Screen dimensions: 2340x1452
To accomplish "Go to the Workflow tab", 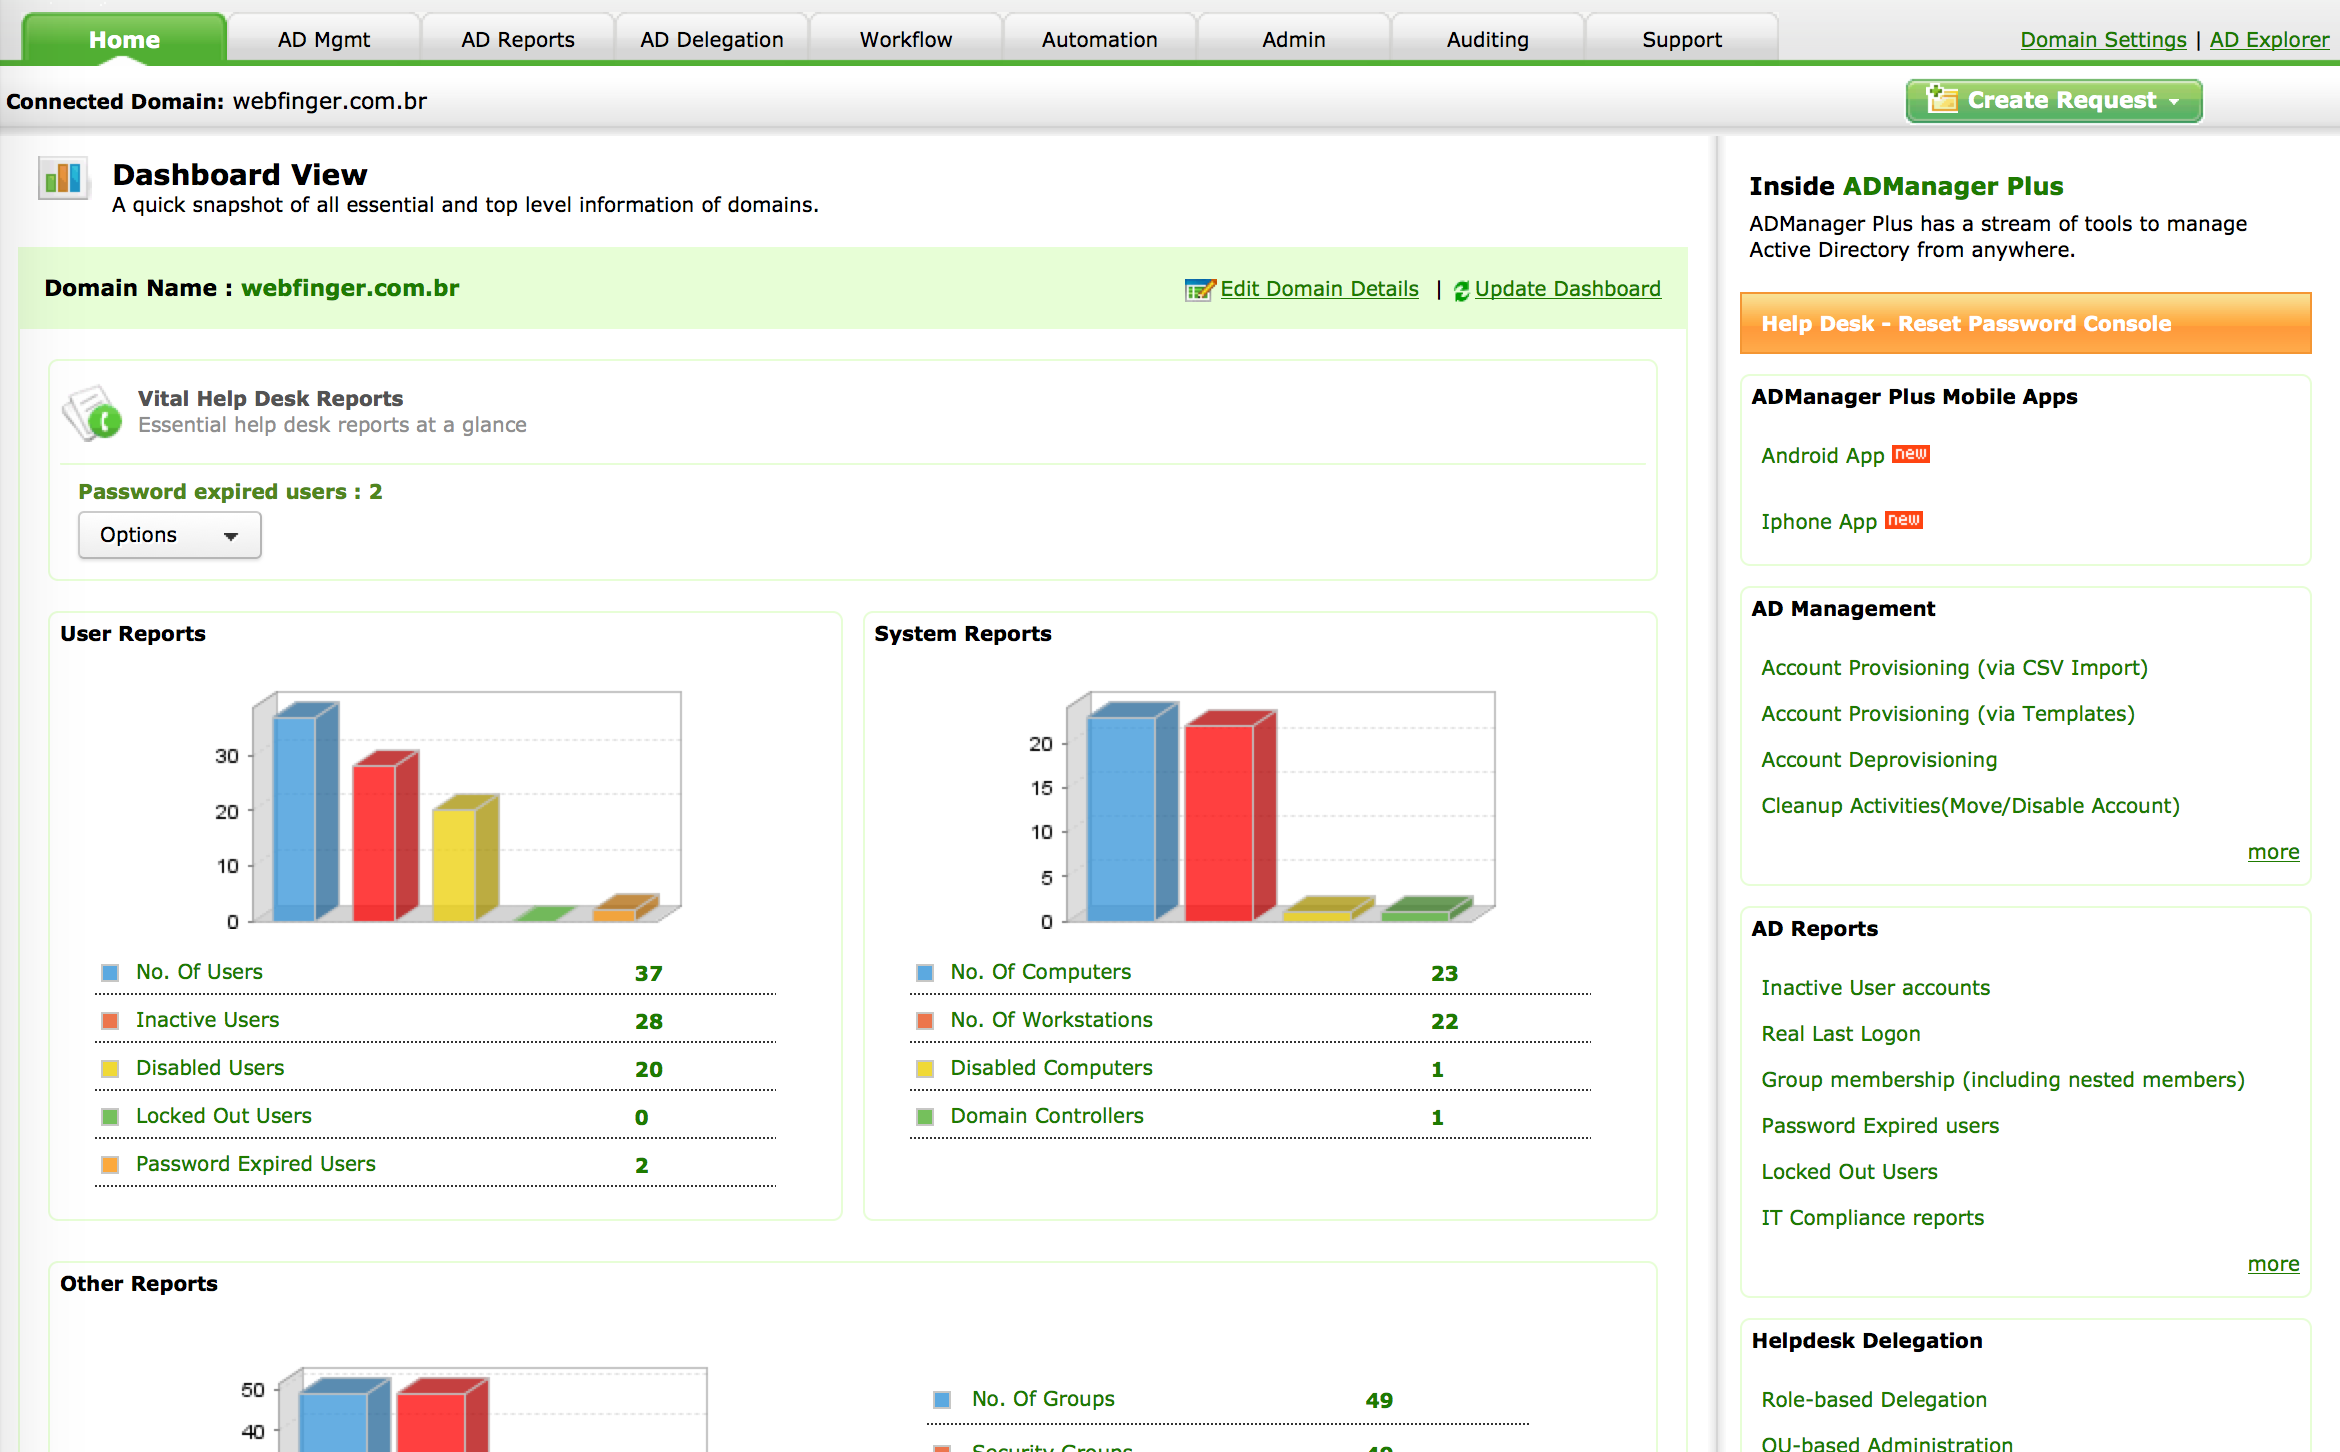I will click(x=906, y=39).
